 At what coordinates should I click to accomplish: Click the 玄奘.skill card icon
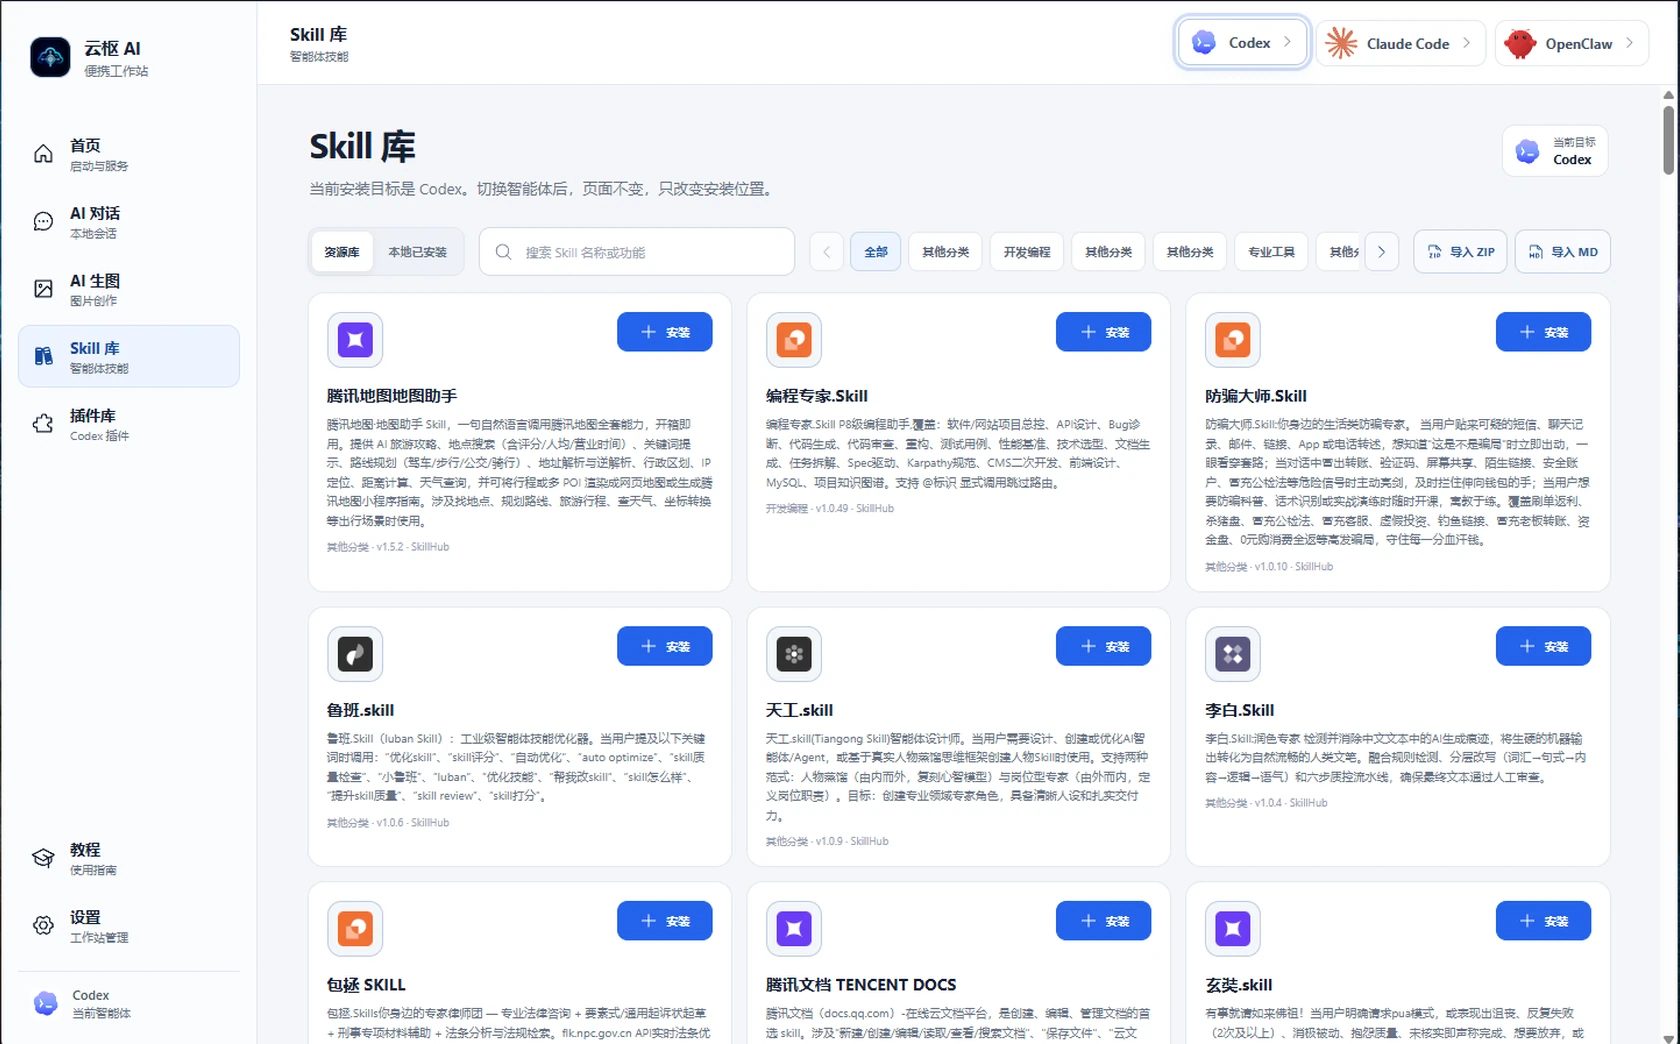coord(1233,929)
